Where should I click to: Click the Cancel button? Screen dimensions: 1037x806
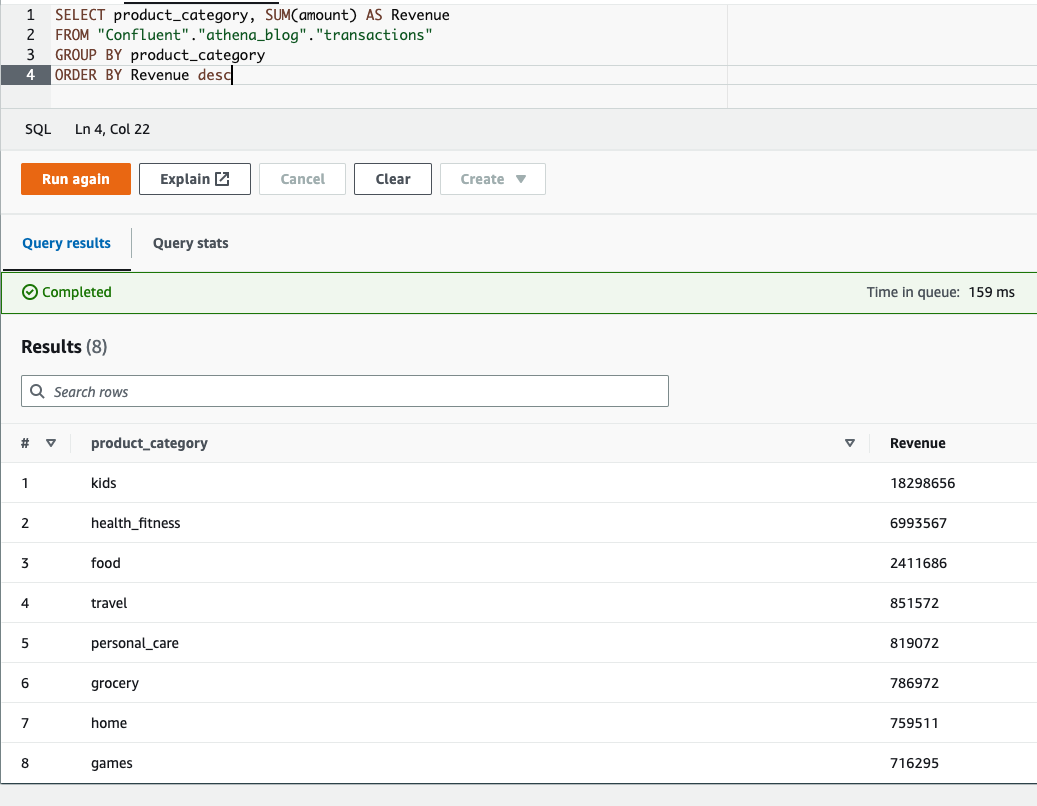pyautogui.click(x=302, y=178)
